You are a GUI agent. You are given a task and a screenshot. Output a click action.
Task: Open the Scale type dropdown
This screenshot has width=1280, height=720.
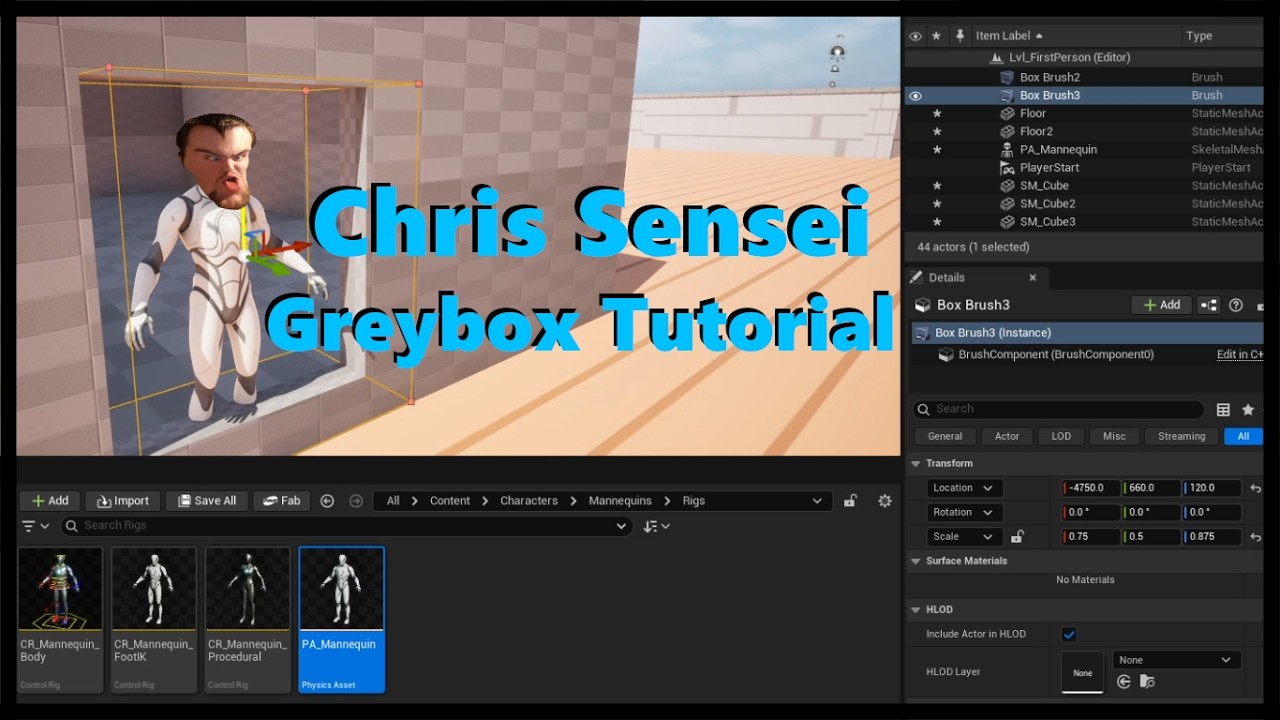pos(964,537)
